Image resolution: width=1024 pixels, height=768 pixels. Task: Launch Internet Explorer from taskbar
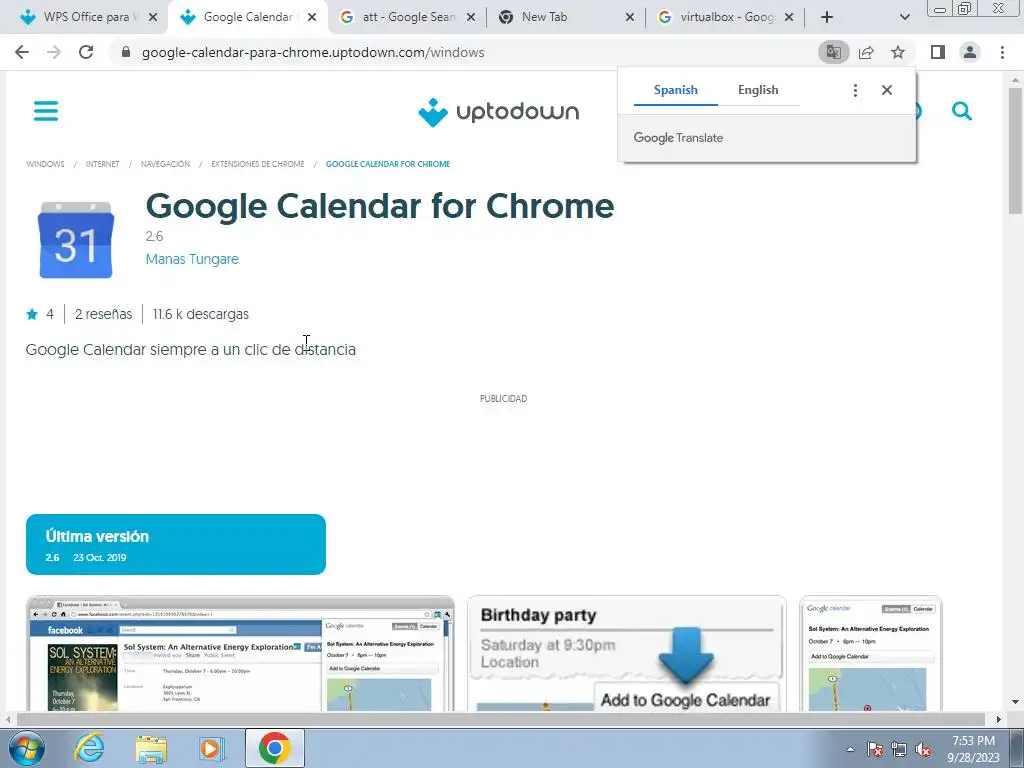89,748
